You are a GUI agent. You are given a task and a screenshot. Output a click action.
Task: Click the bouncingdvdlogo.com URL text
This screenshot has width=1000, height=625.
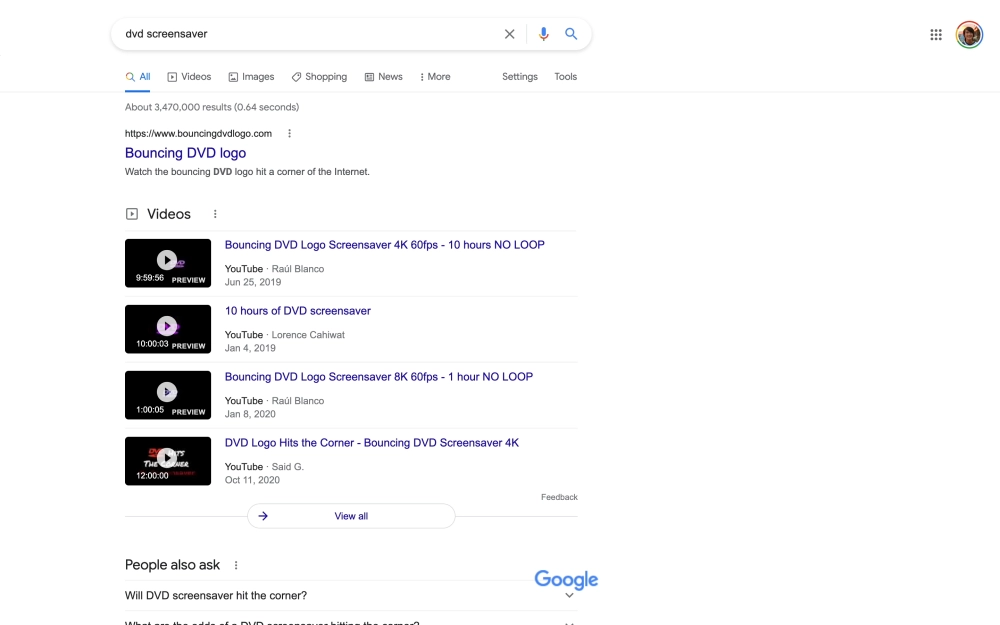point(198,133)
